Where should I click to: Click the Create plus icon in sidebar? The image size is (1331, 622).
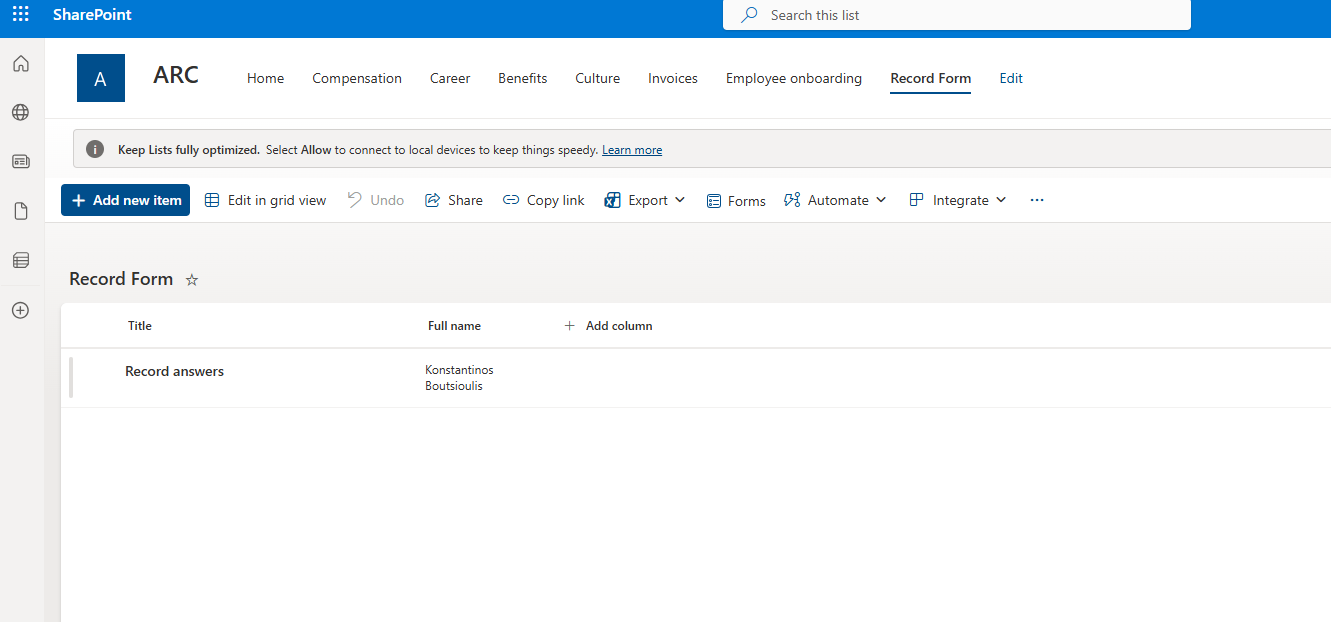20,310
